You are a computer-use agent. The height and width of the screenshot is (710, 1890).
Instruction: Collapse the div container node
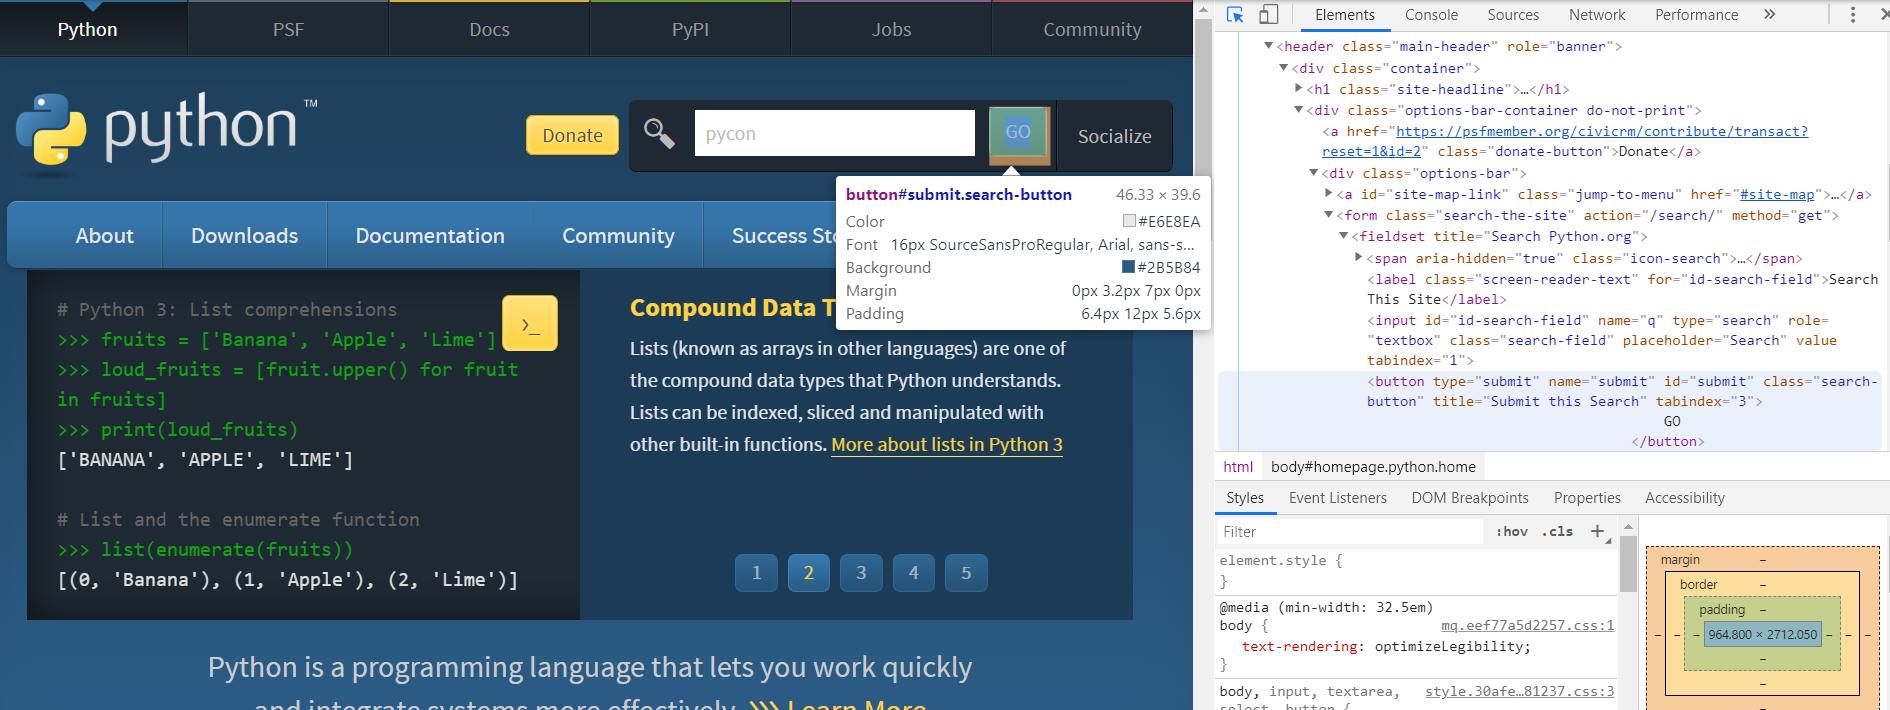[x=1283, y=68]
